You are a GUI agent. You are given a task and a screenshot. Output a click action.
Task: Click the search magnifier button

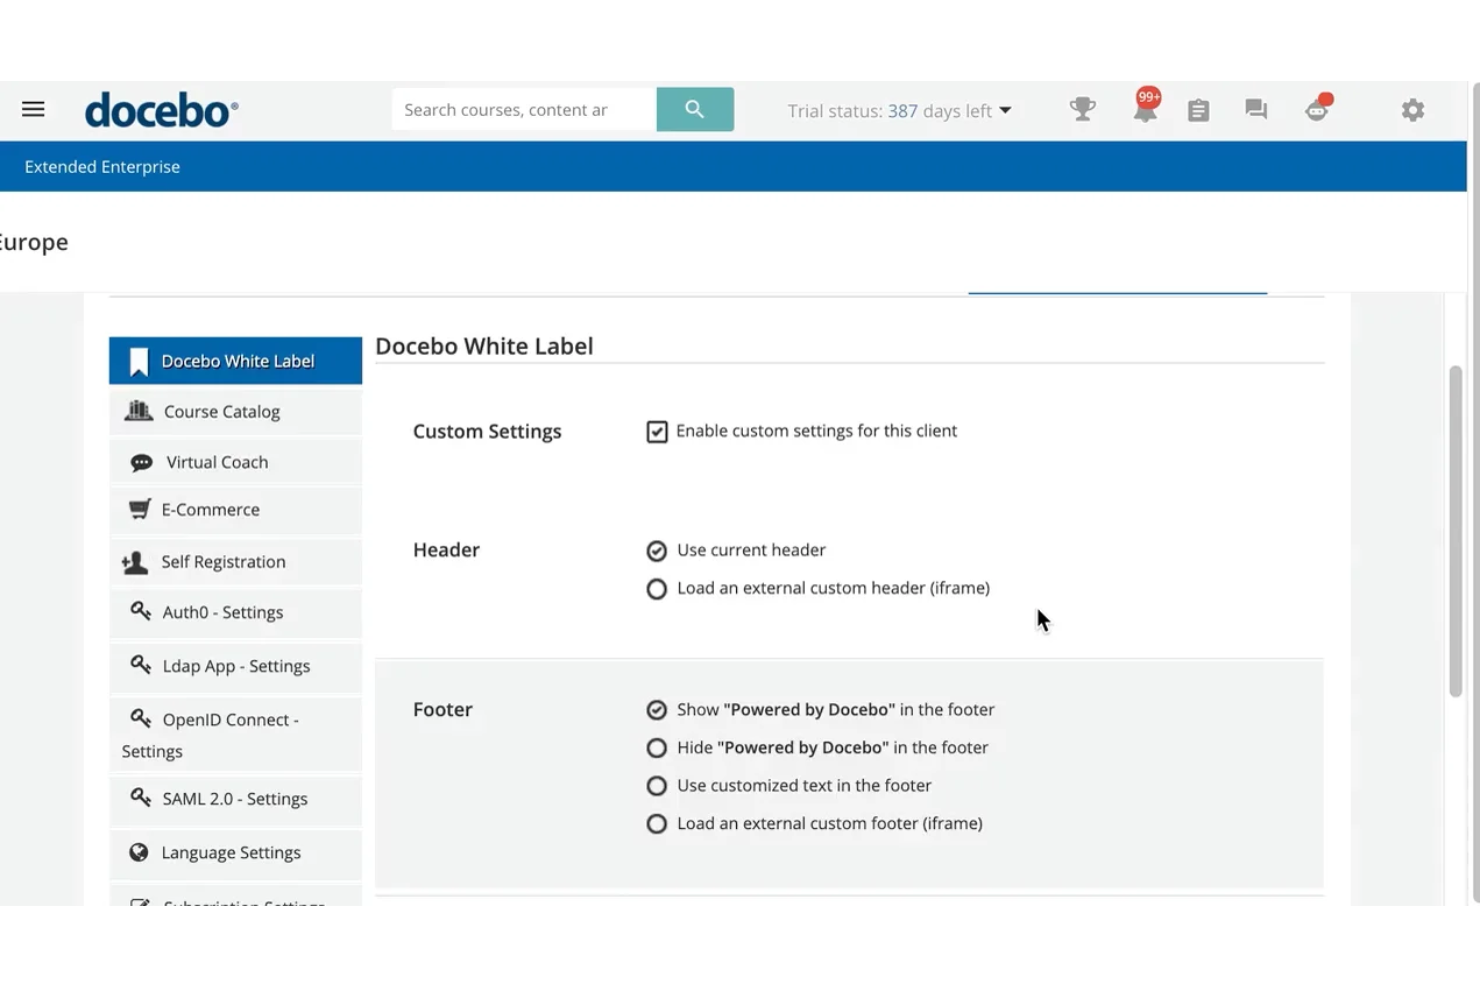[695, 109]
